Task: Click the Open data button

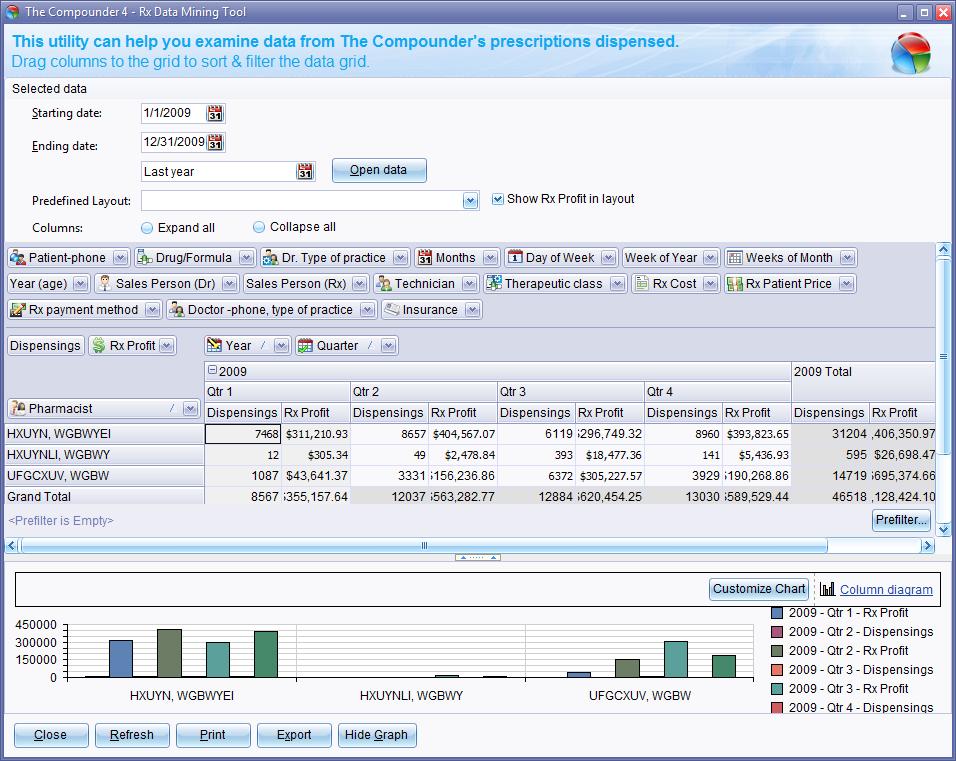Action: 379,170
